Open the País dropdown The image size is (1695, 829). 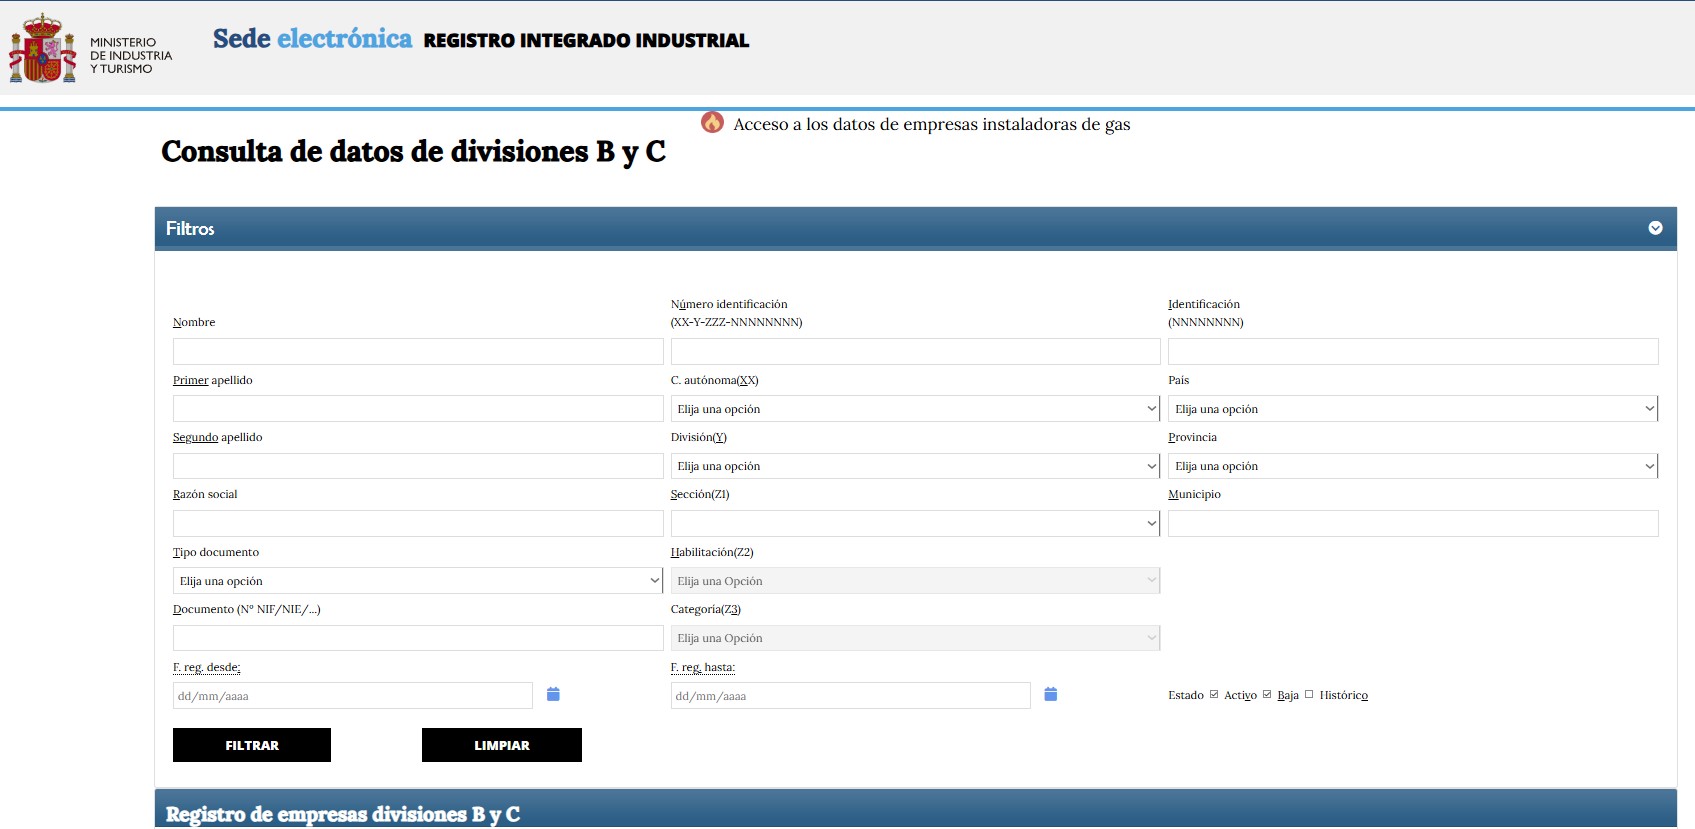[1412, 409]
